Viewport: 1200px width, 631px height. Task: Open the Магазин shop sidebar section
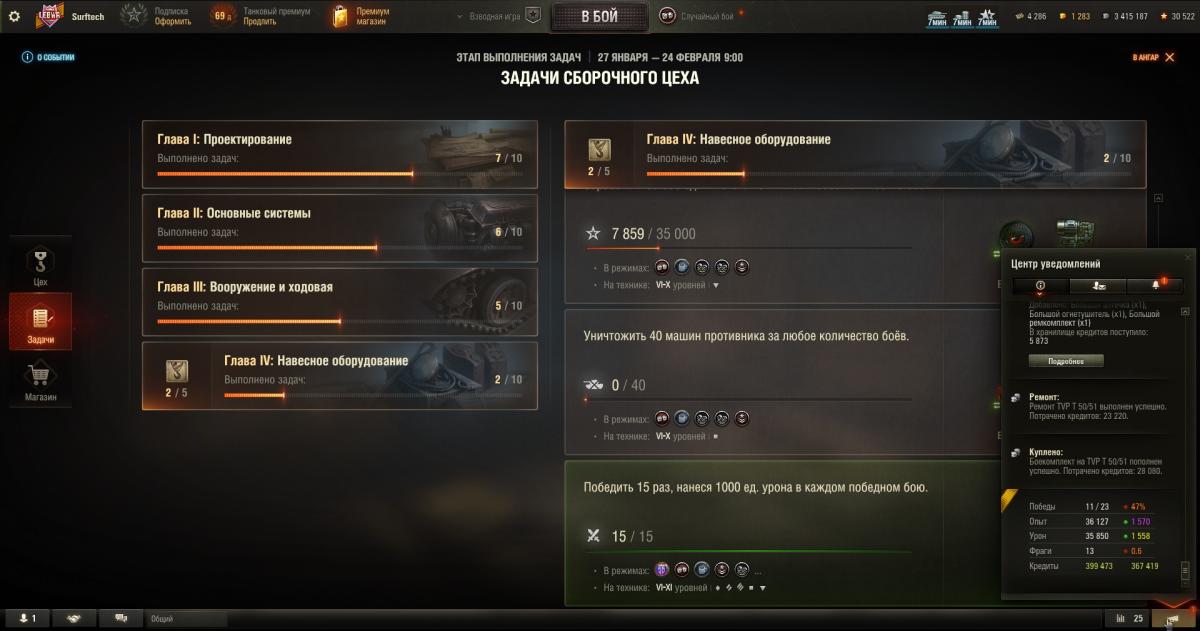[x=40, y=381]
